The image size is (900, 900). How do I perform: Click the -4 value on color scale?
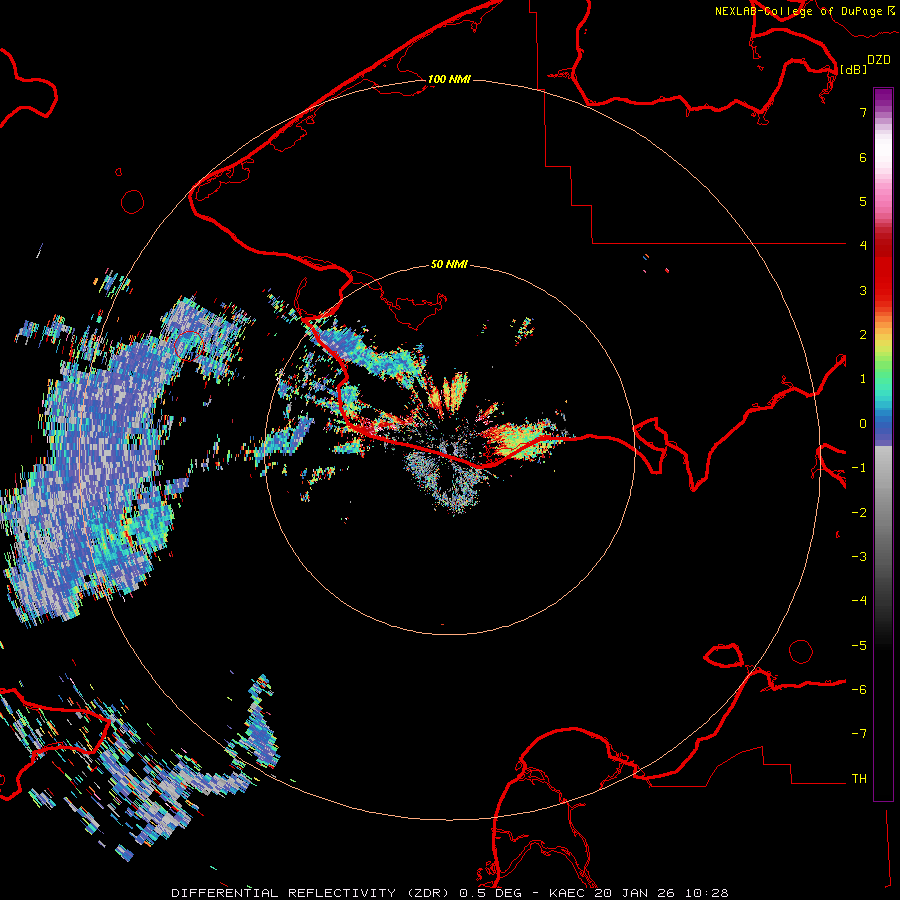(x=859, y=601)
